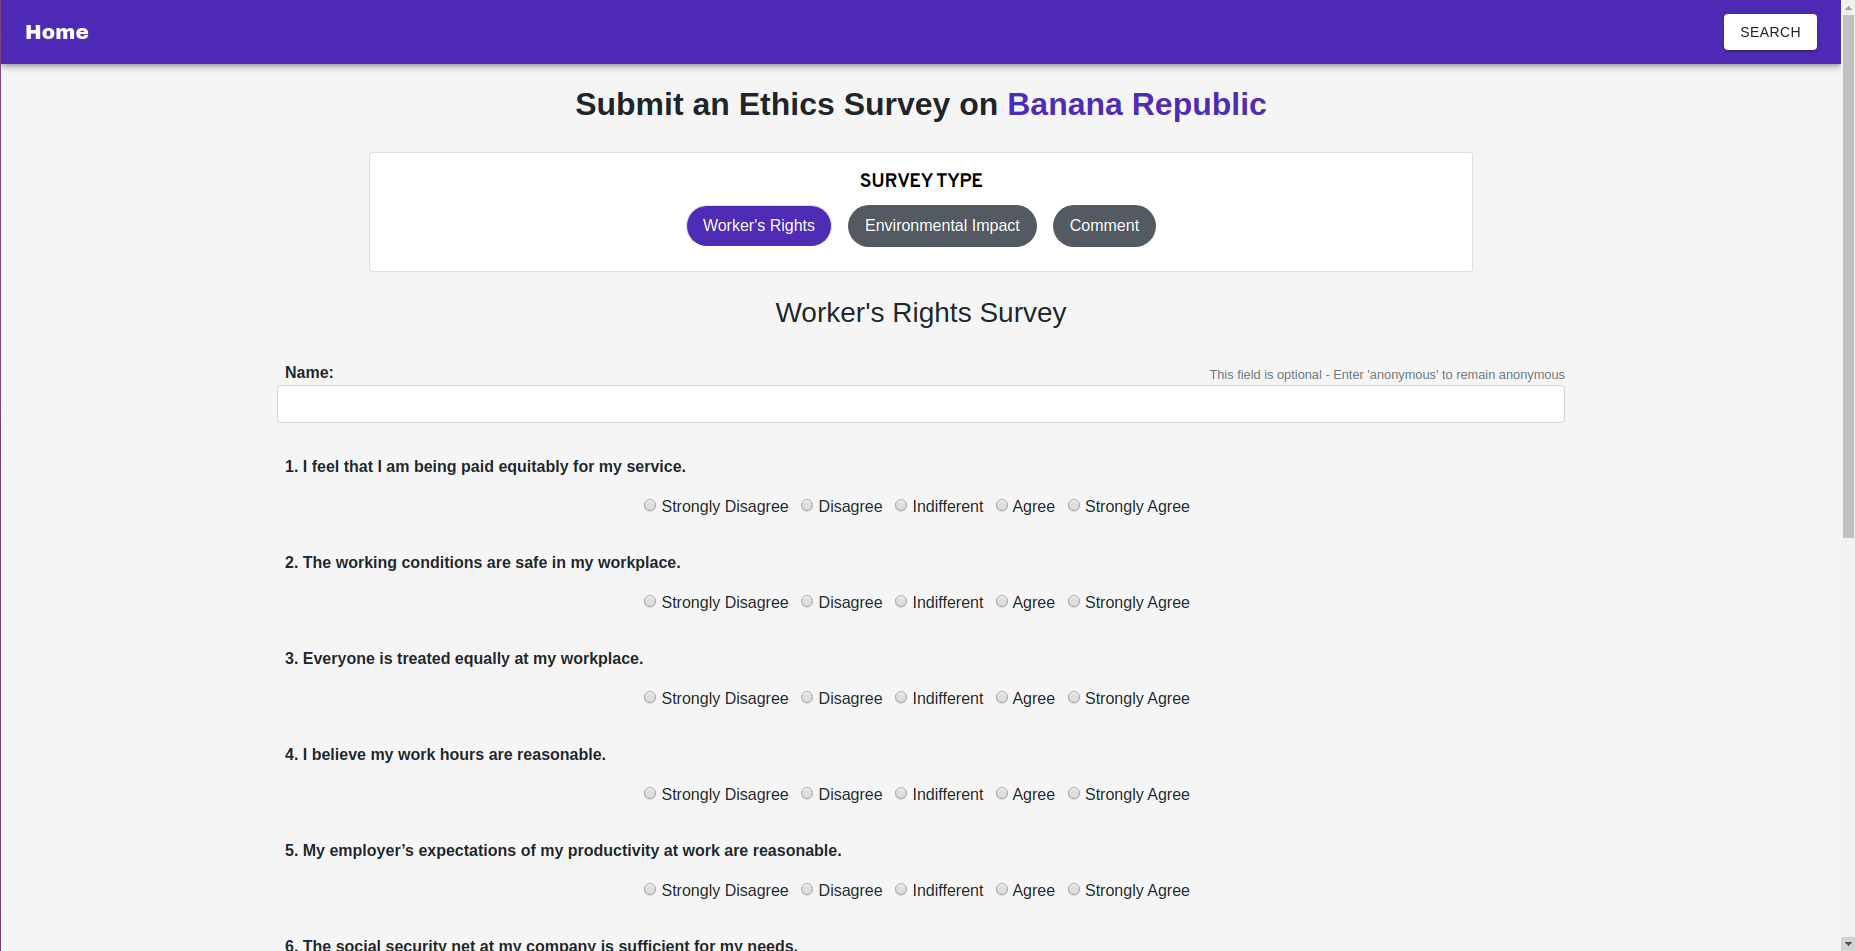
Task: Mark Indifferent for equal treatment question
Action: click(x=901, y=698)
